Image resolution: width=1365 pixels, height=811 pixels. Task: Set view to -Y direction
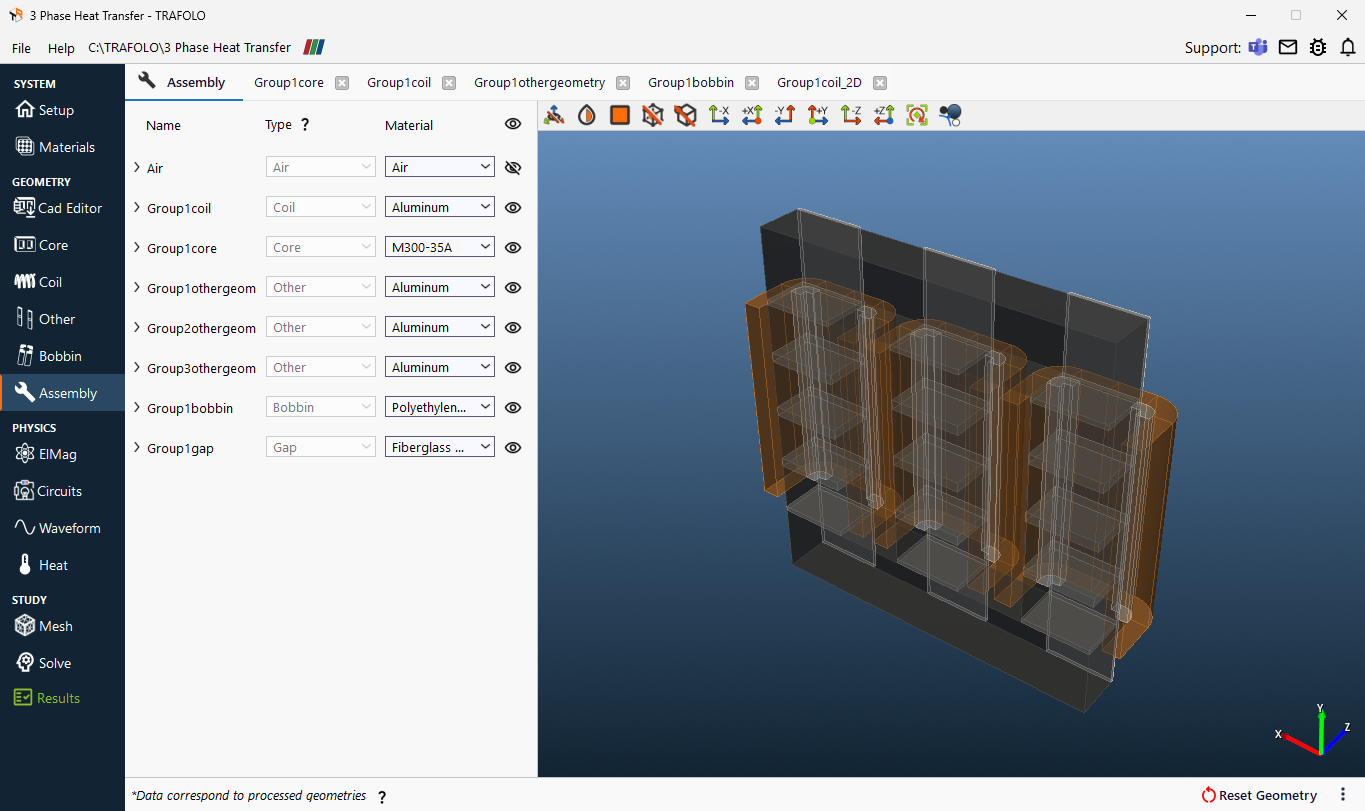pyautogui.click(x=785, y=115)
